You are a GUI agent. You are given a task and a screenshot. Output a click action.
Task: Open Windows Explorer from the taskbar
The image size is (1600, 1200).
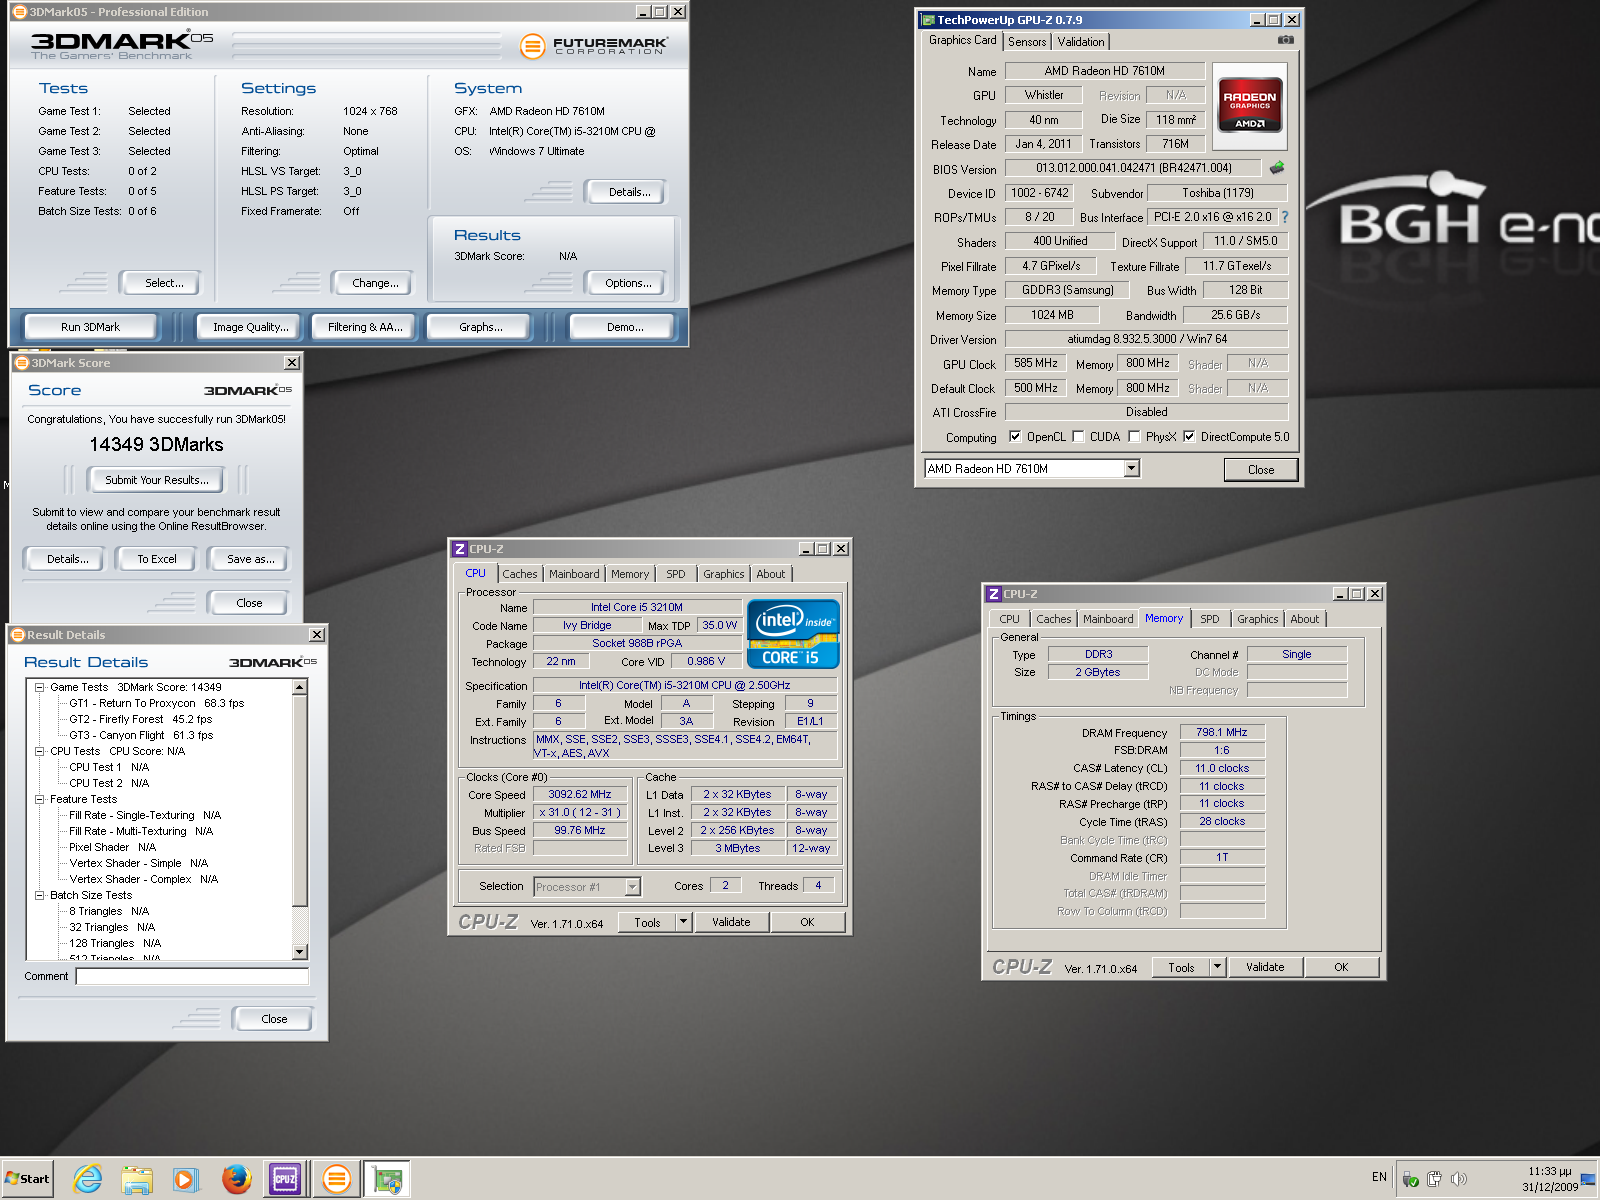click(137, 1179)
